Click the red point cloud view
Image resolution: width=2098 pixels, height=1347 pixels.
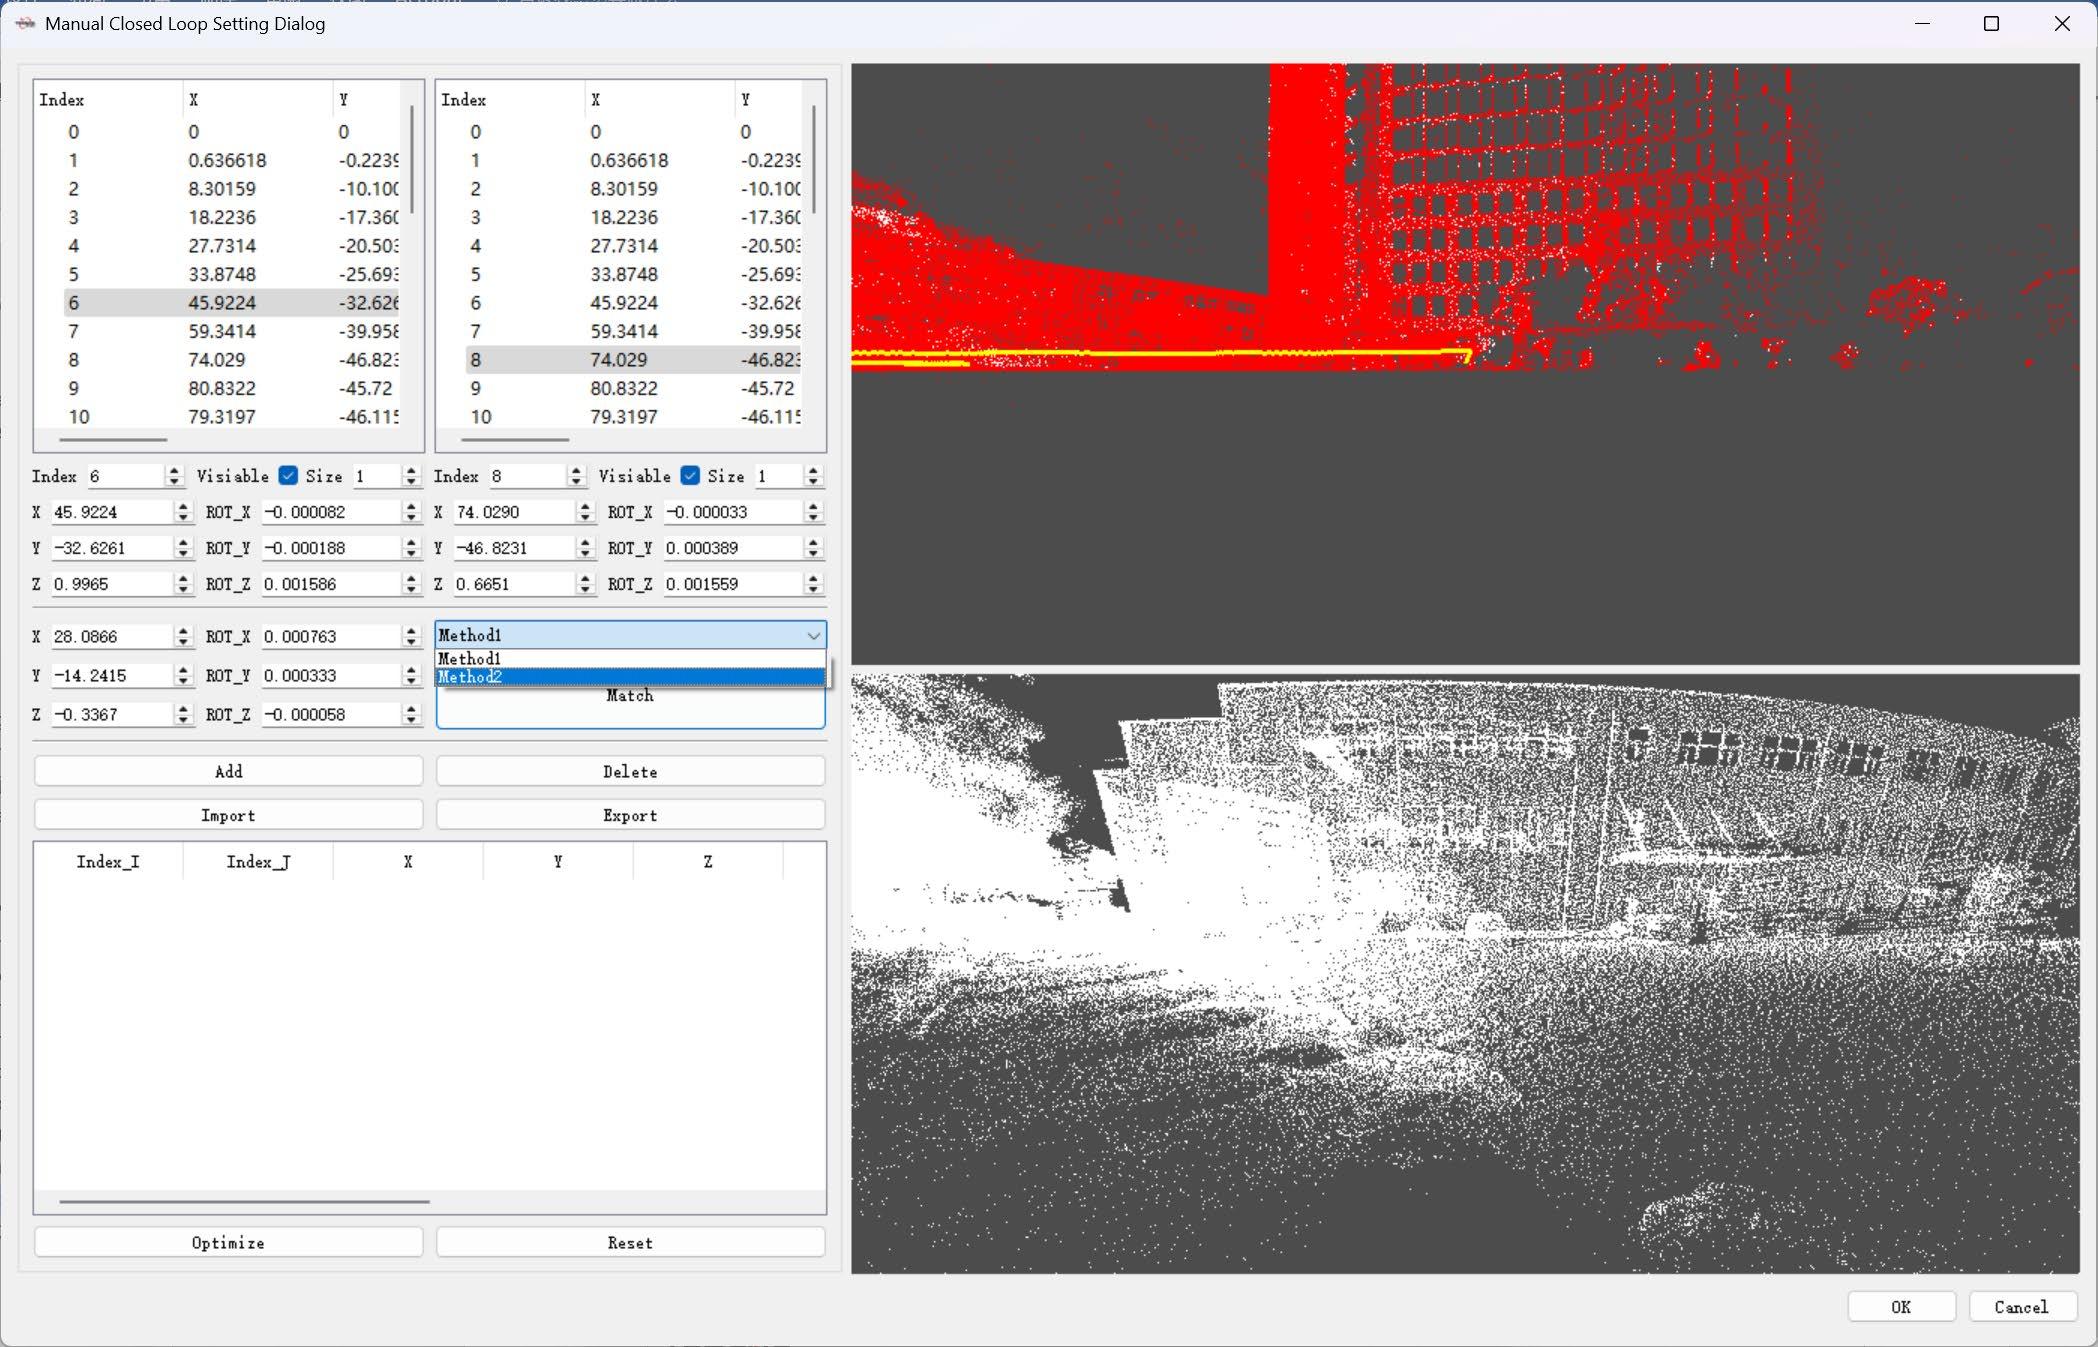click(x=1465, y=364)
